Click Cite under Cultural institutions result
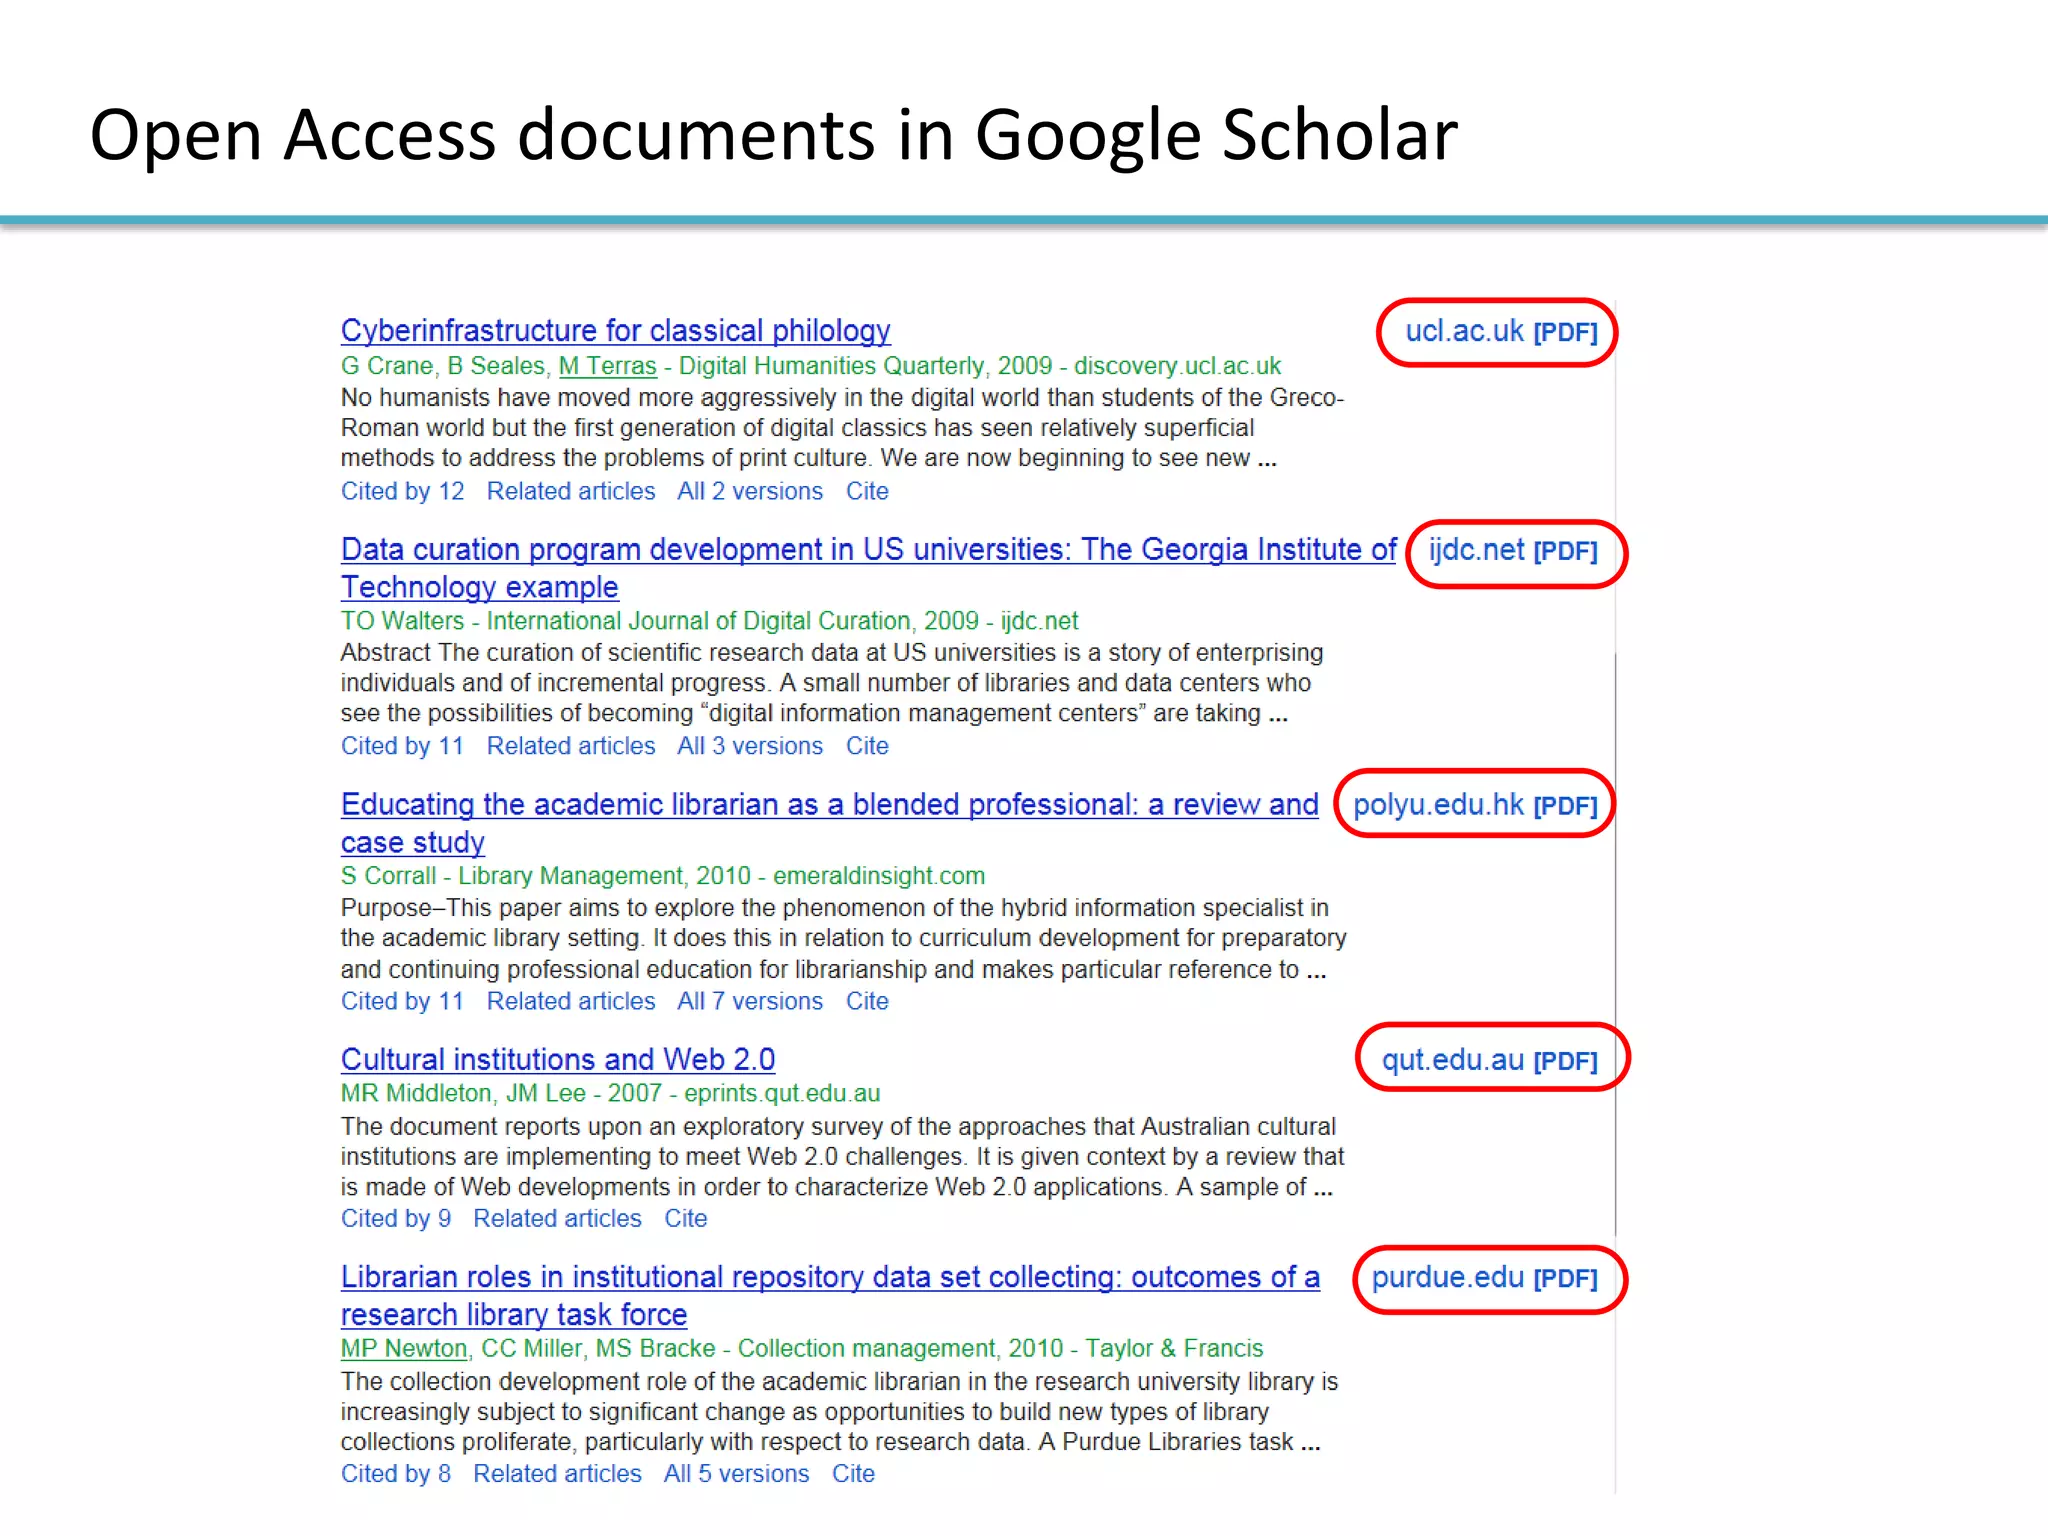Screen dimensions: 2048x1536 pos(686,1219)
